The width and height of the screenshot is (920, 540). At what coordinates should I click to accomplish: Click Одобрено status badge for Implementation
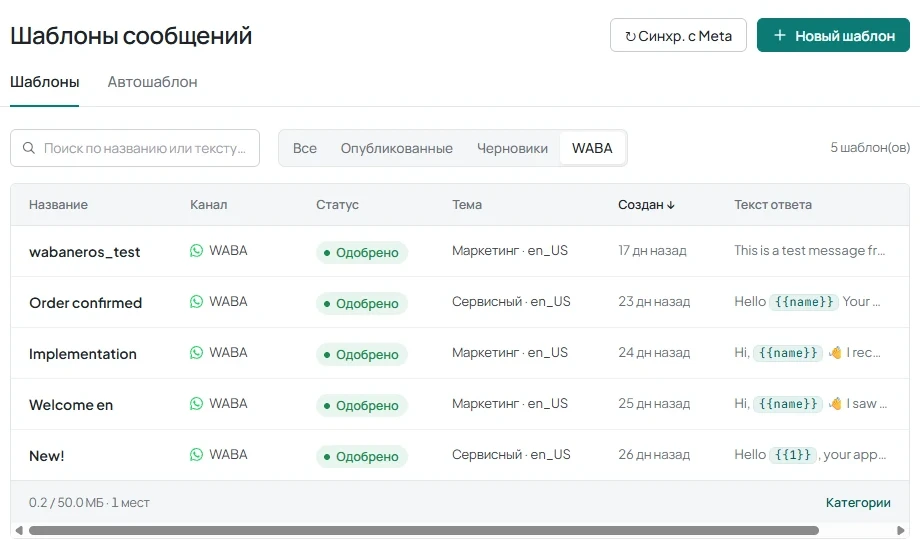tap(361, 355)
